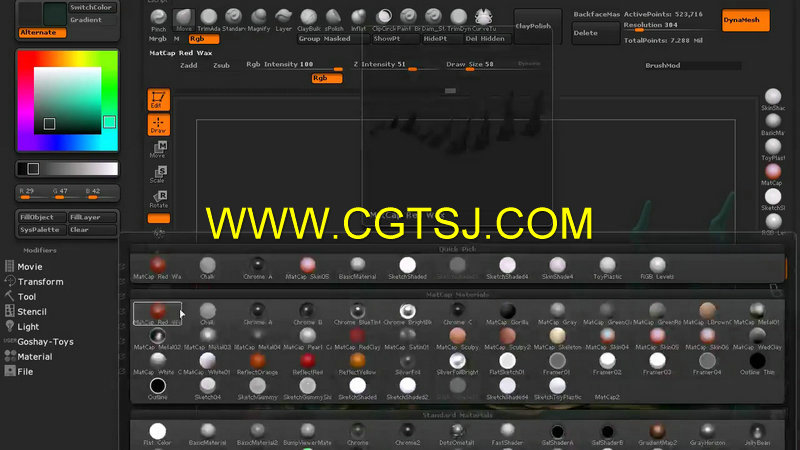Choose MatCap Pearl Cavity material
Viewport: 800px width, 450px height.
click(308, 338)
